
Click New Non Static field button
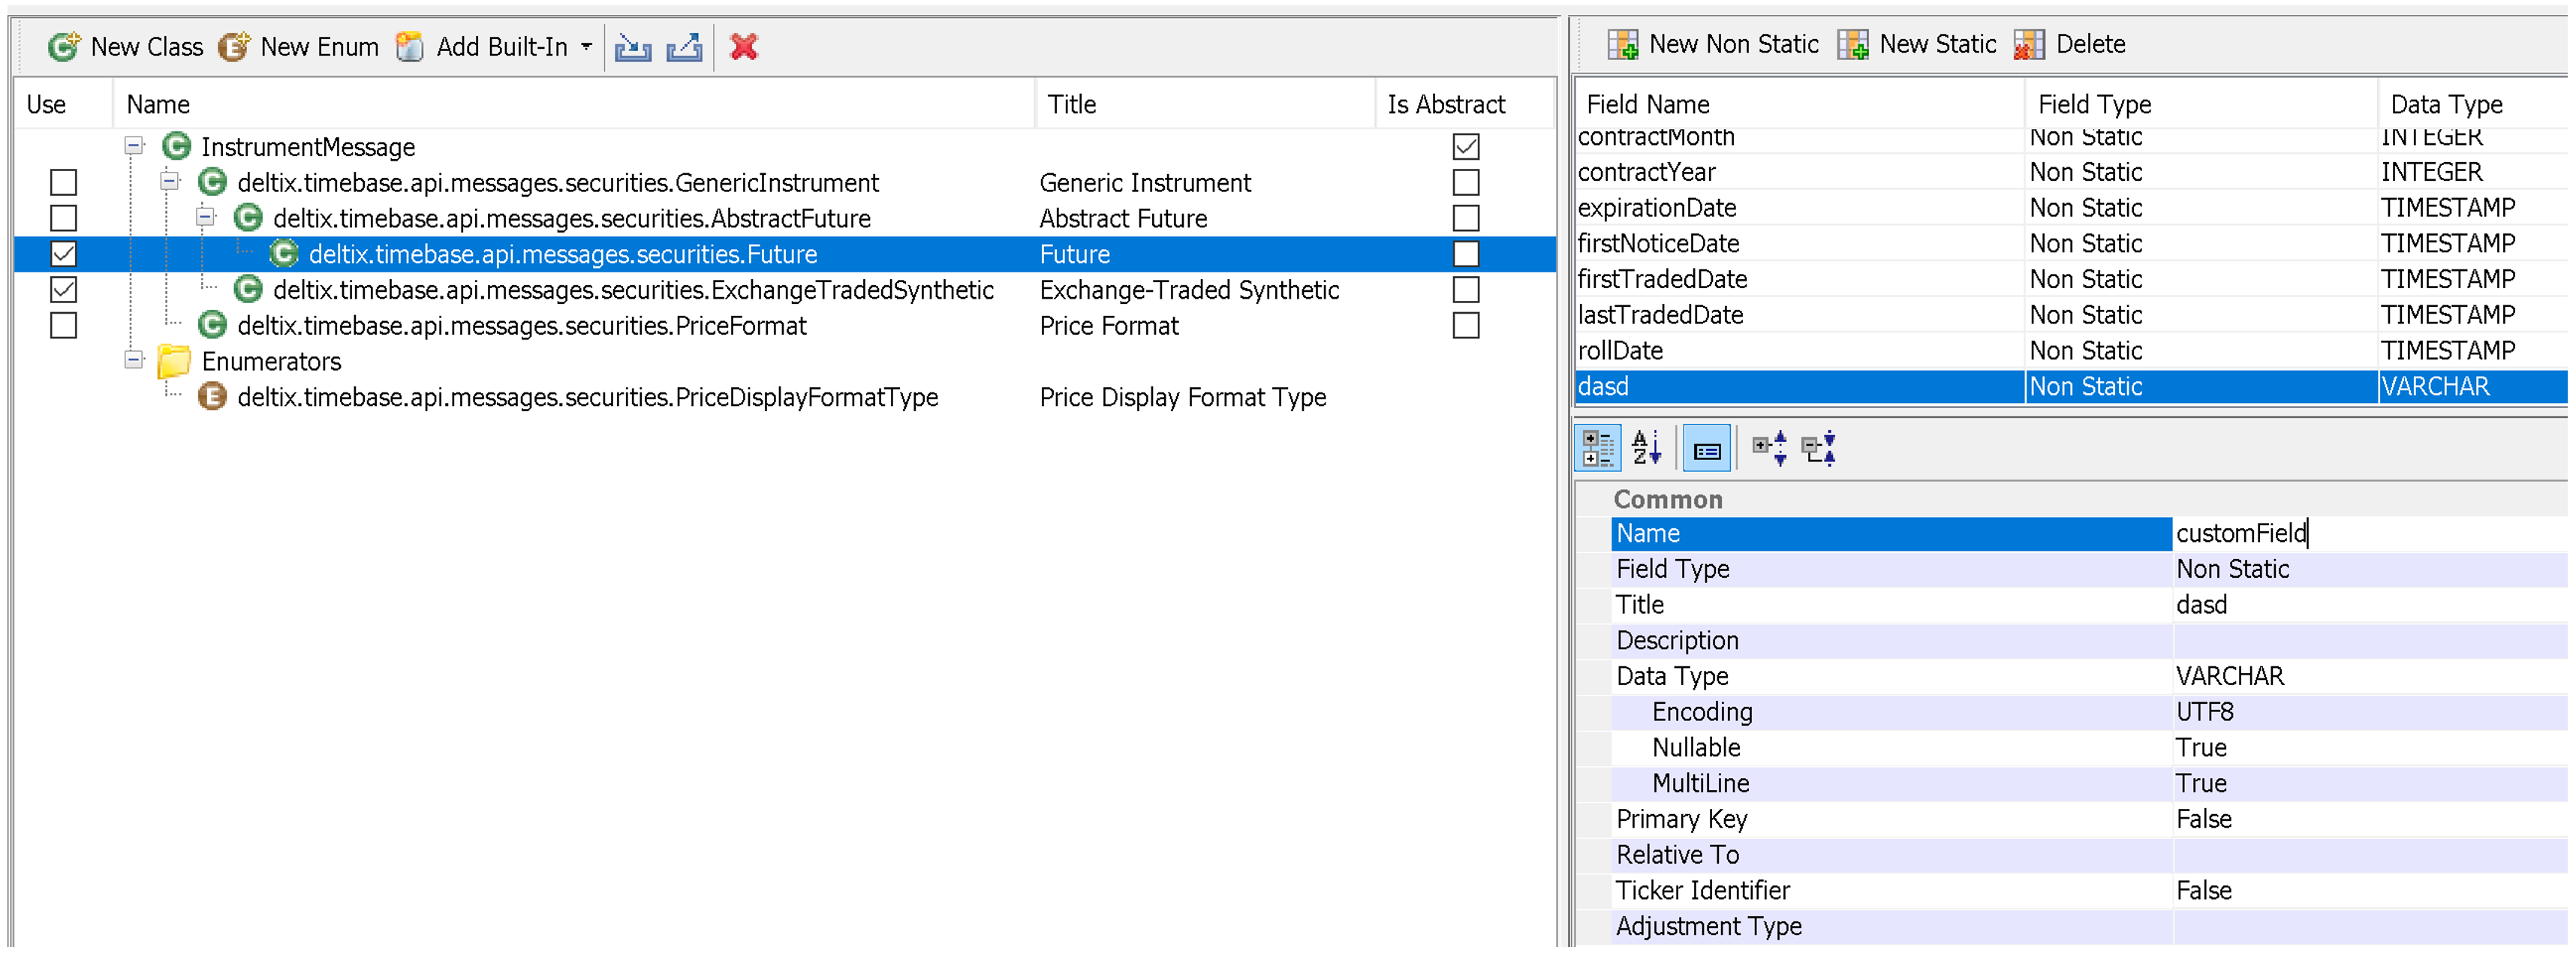[1713, 44]
